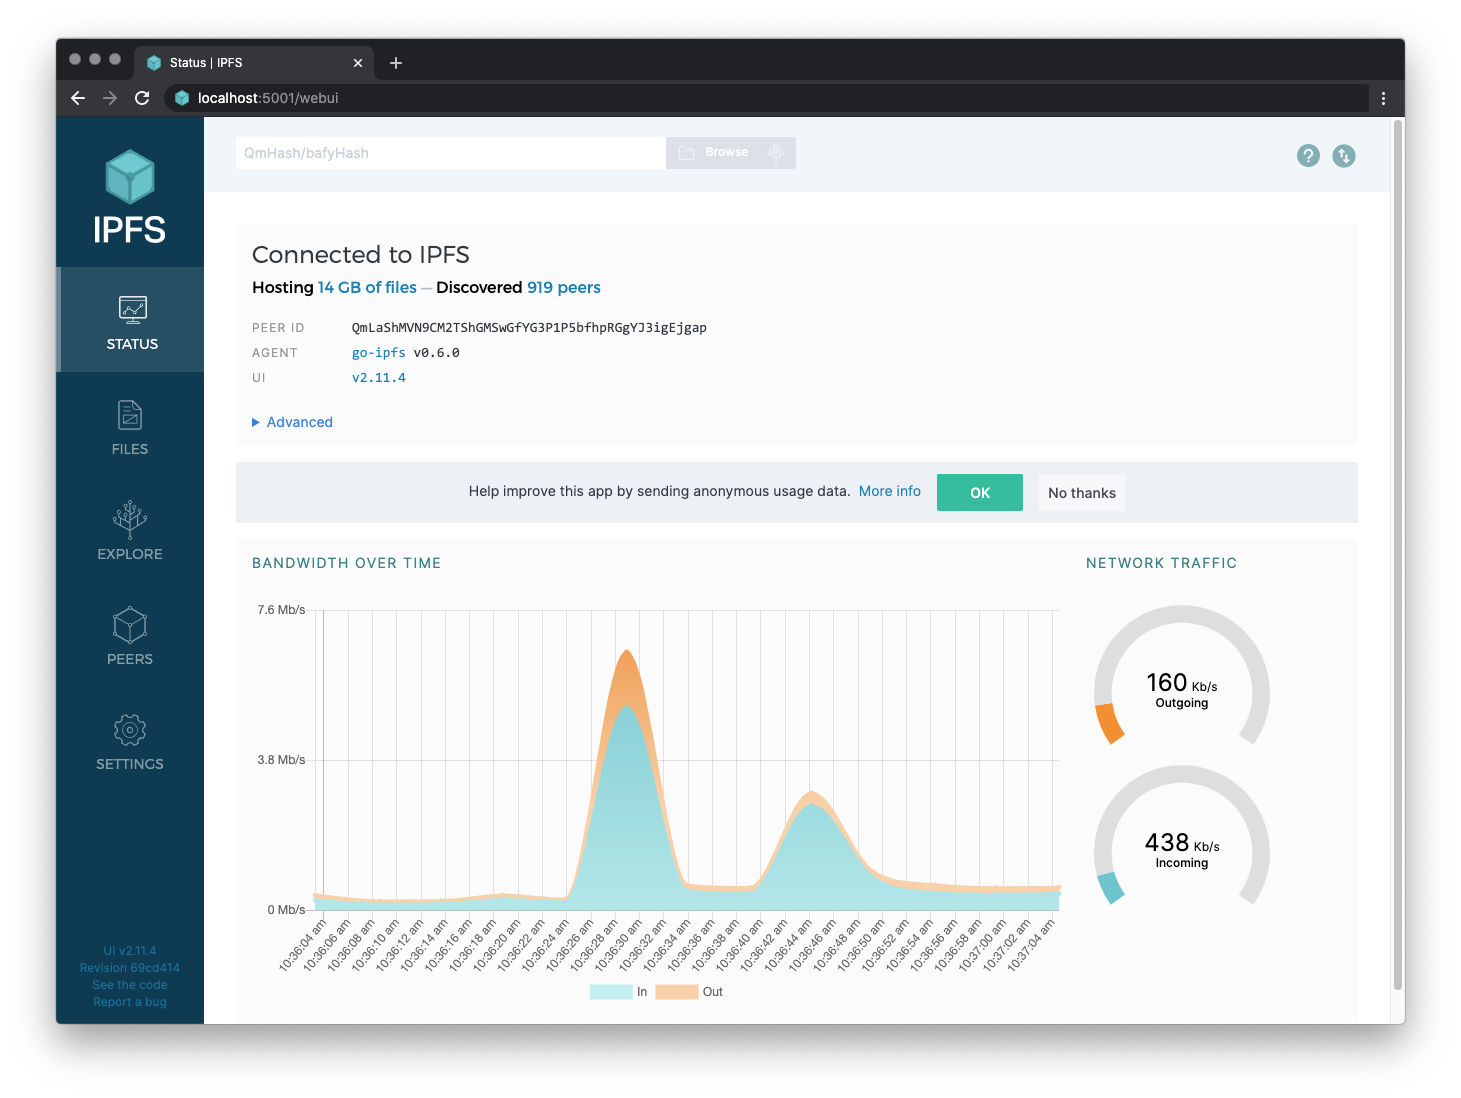Accept anonymous usage data with OK
1461x1098 pixels.
tap(979, 492)
